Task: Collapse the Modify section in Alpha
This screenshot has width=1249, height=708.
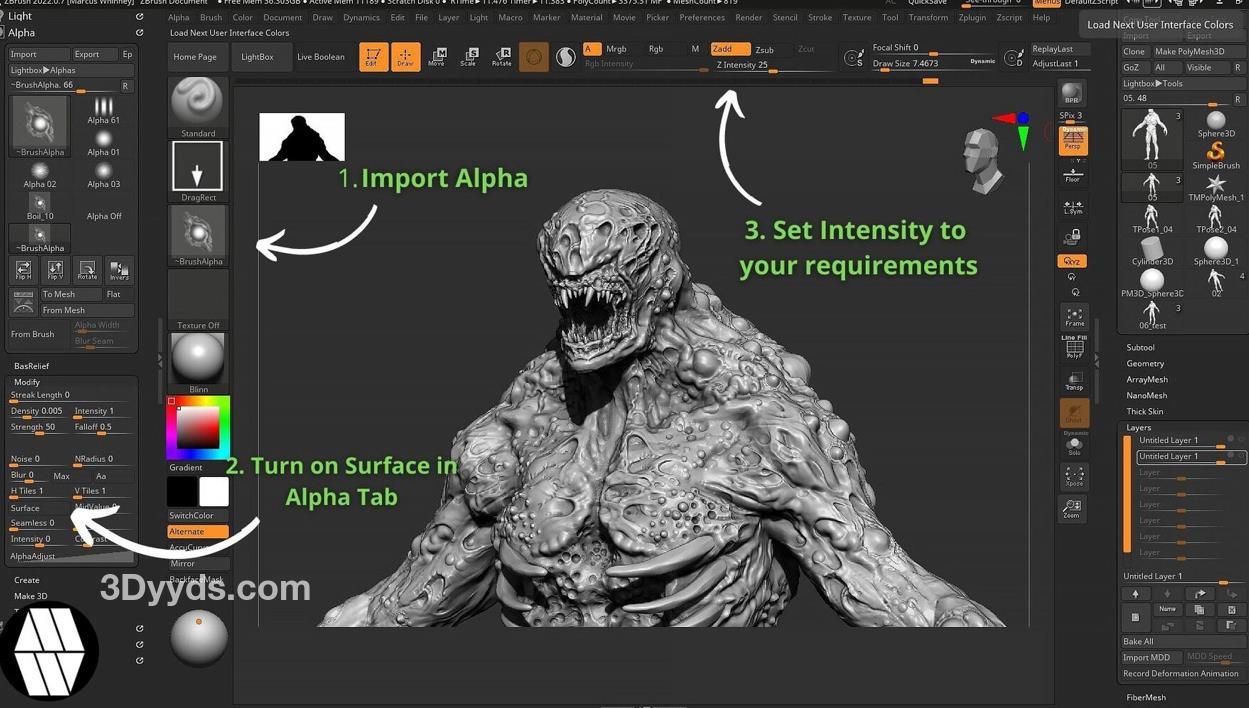Action: pyautogui.click(x=27, y=382)
